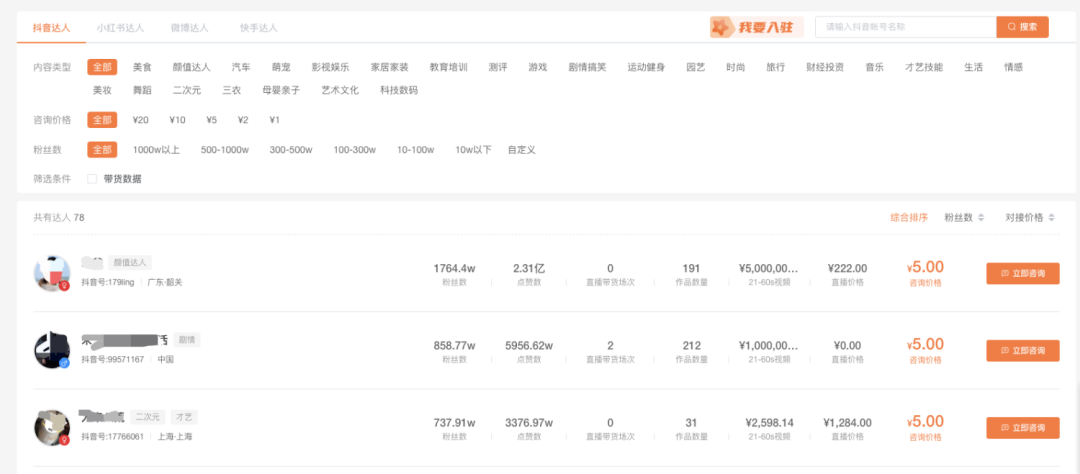Filter content type by 舞蹈
Screen dimensions: 1080x474
coord(142,90)
